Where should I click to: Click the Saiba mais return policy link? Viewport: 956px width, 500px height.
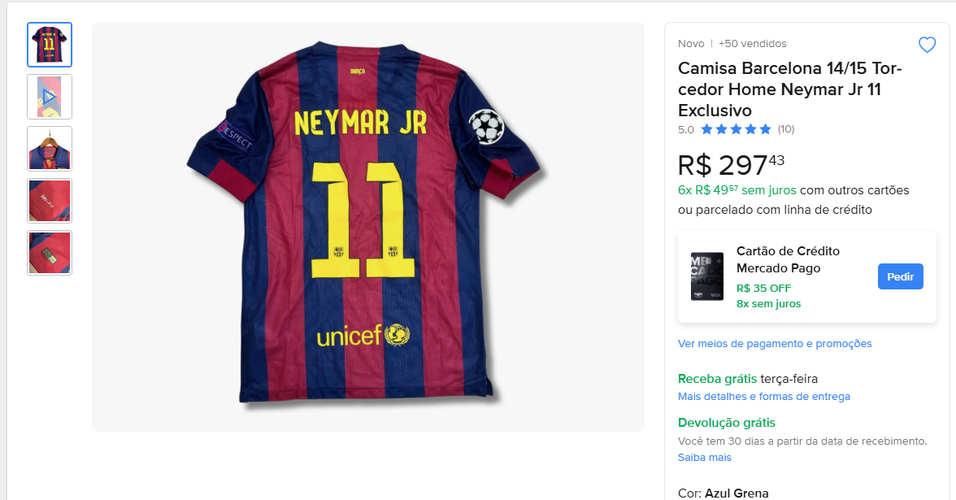[704, 457]
